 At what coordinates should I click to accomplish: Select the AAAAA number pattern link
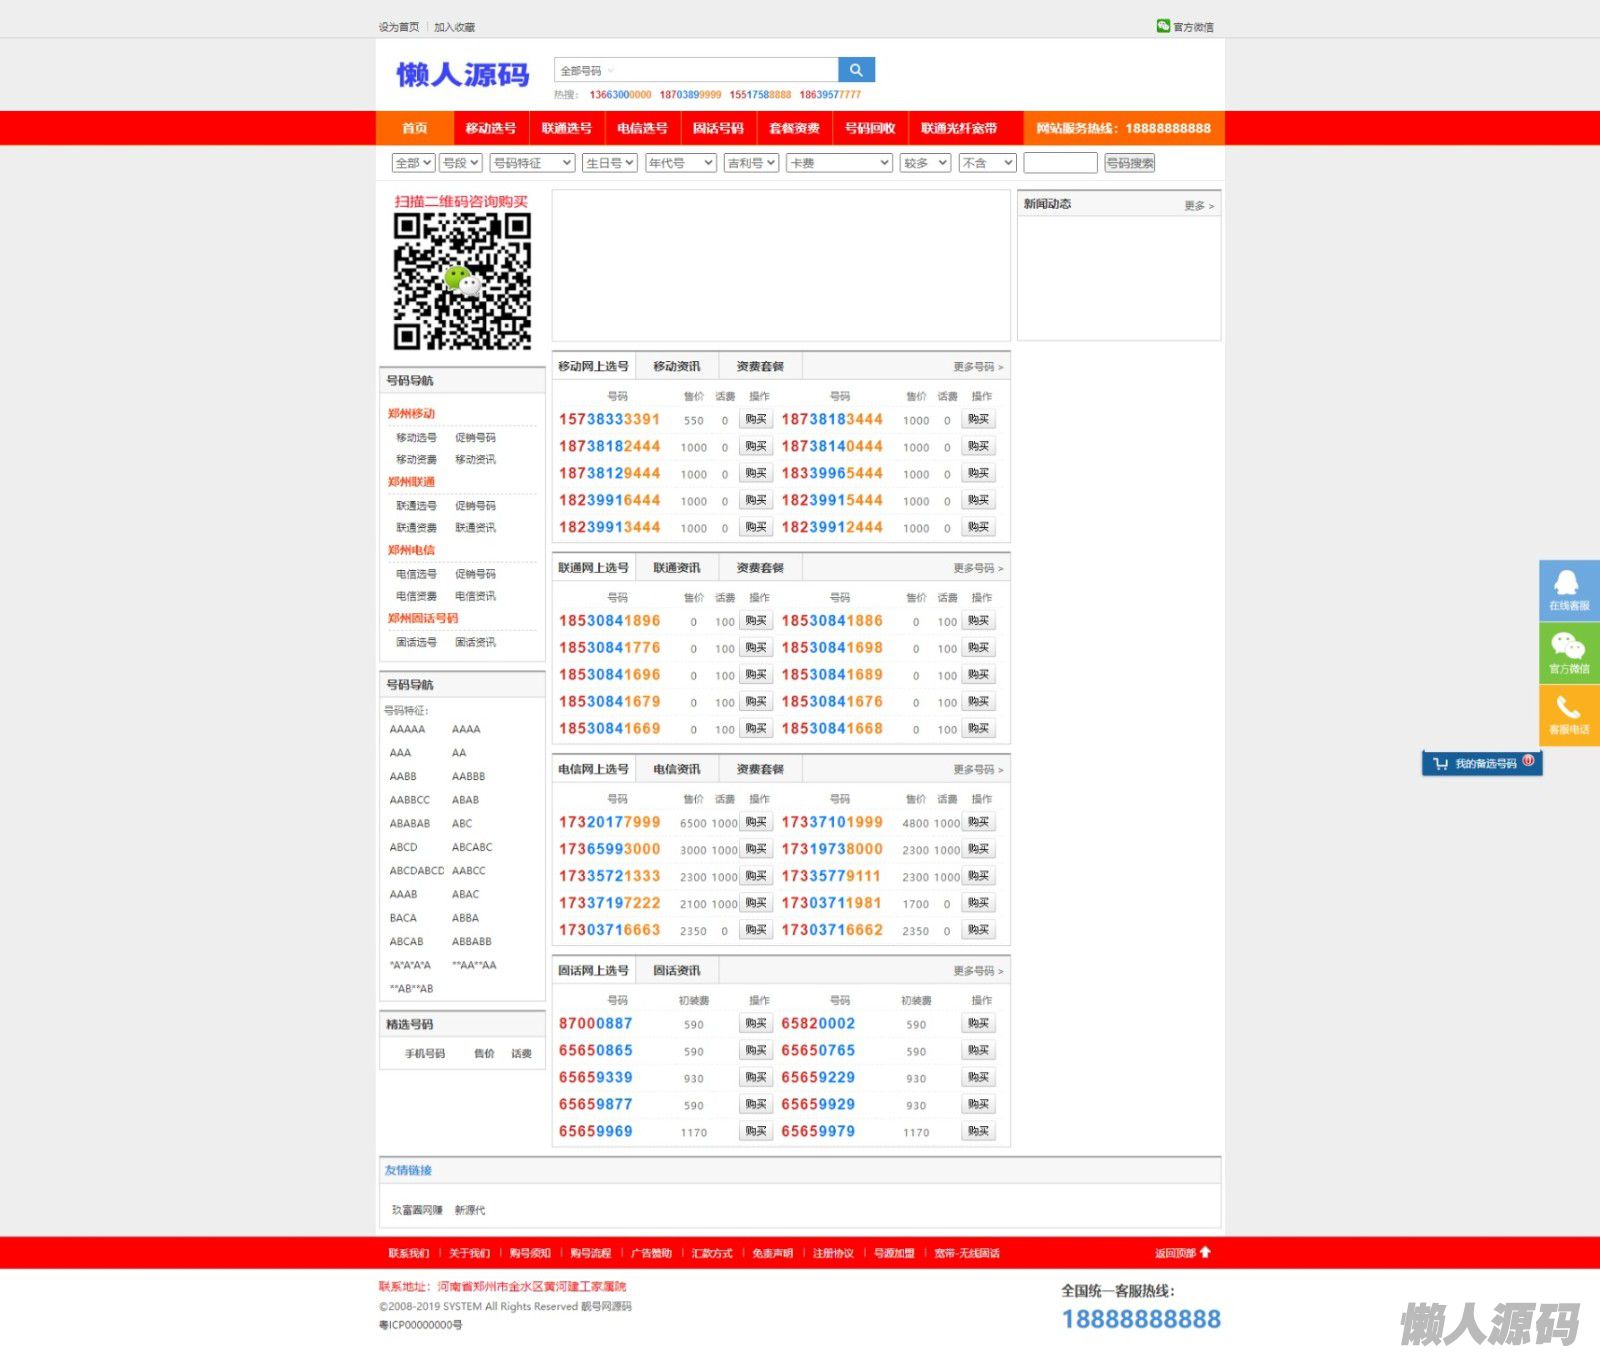[407, 730]
